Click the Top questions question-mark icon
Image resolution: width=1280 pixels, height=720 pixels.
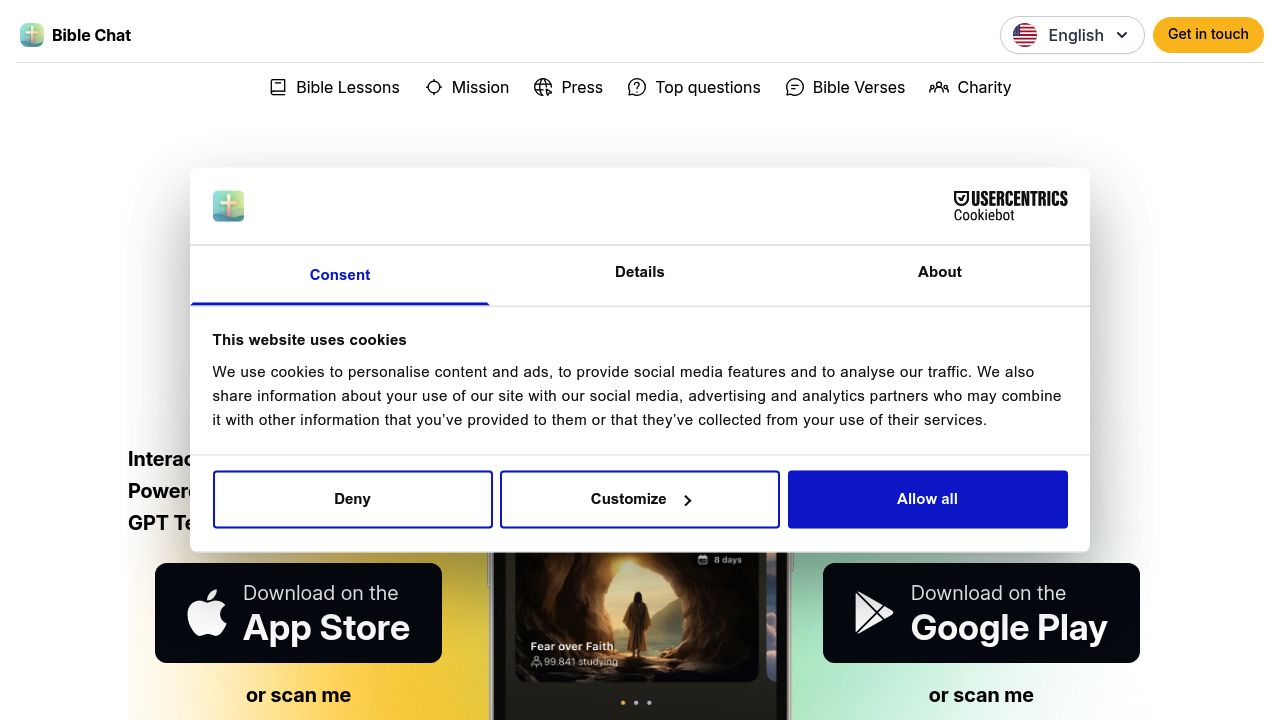click(637, 87)
